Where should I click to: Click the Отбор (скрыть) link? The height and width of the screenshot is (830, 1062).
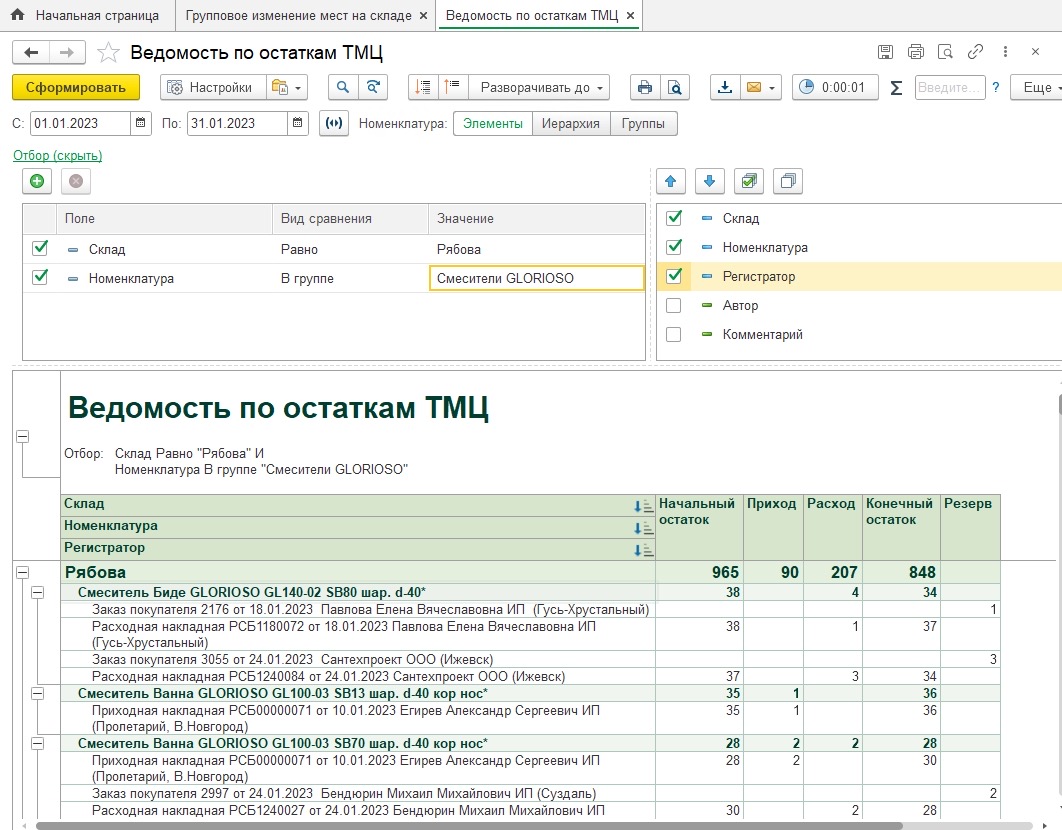pos(57,155)
